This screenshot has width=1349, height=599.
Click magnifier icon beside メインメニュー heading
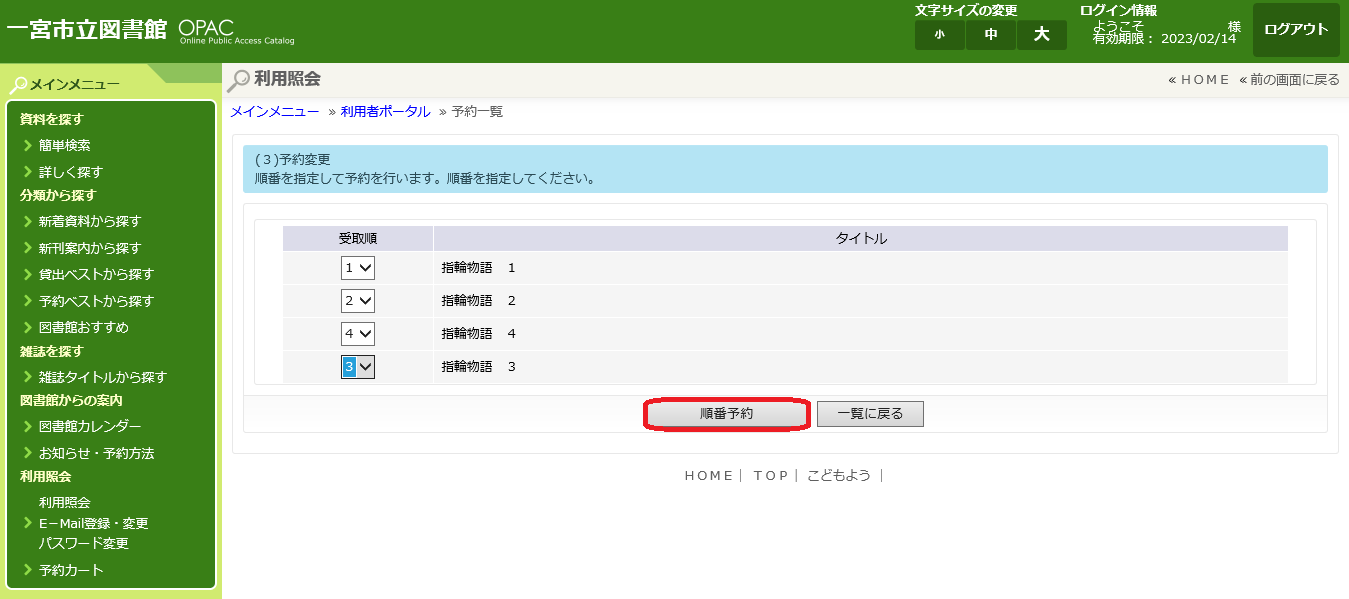[x=18, y=85]
